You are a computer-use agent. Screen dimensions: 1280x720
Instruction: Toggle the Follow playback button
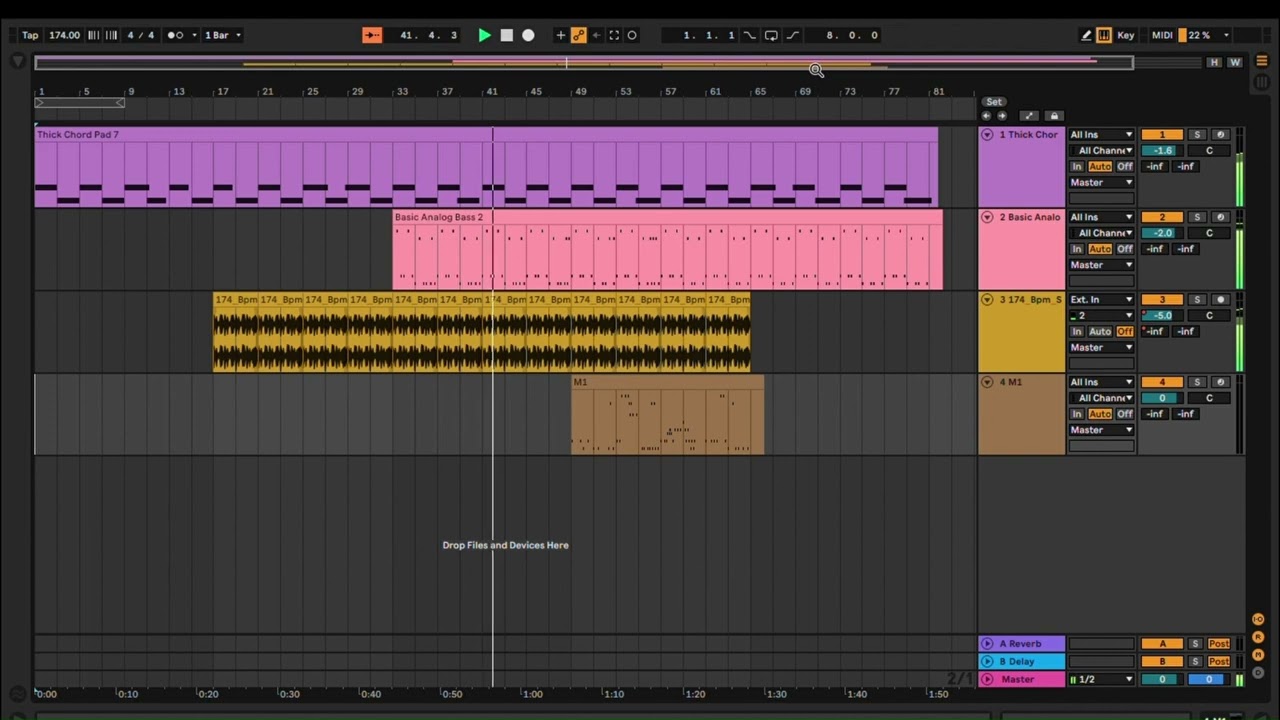click(372, 35)
